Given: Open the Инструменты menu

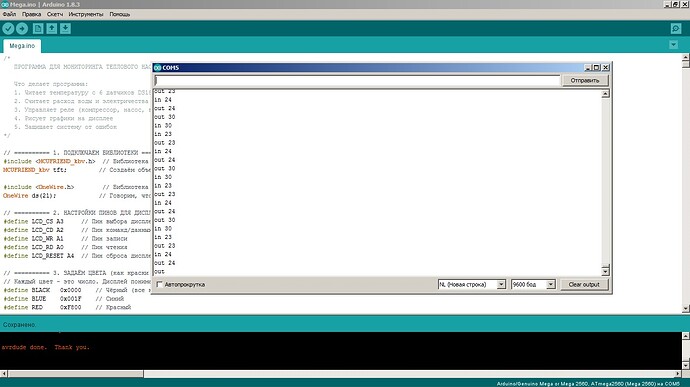Looking at the screenshot, I should (x=86, y=14).
